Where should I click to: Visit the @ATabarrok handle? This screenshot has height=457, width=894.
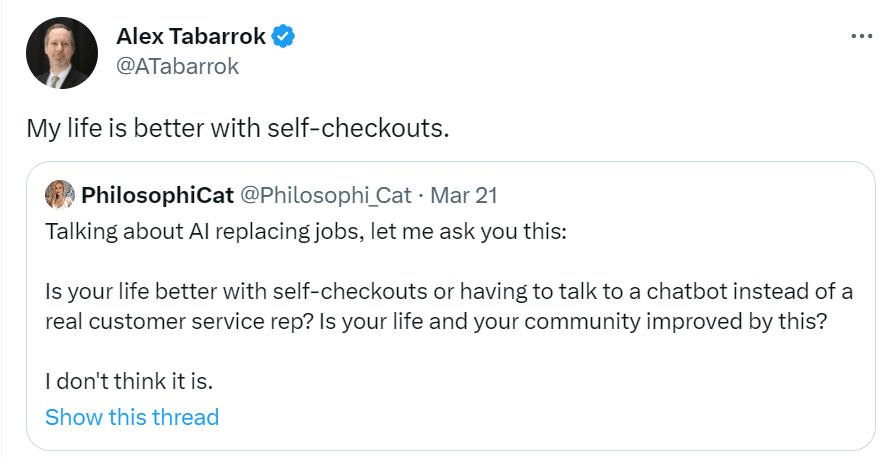click(x=177, y=67)
